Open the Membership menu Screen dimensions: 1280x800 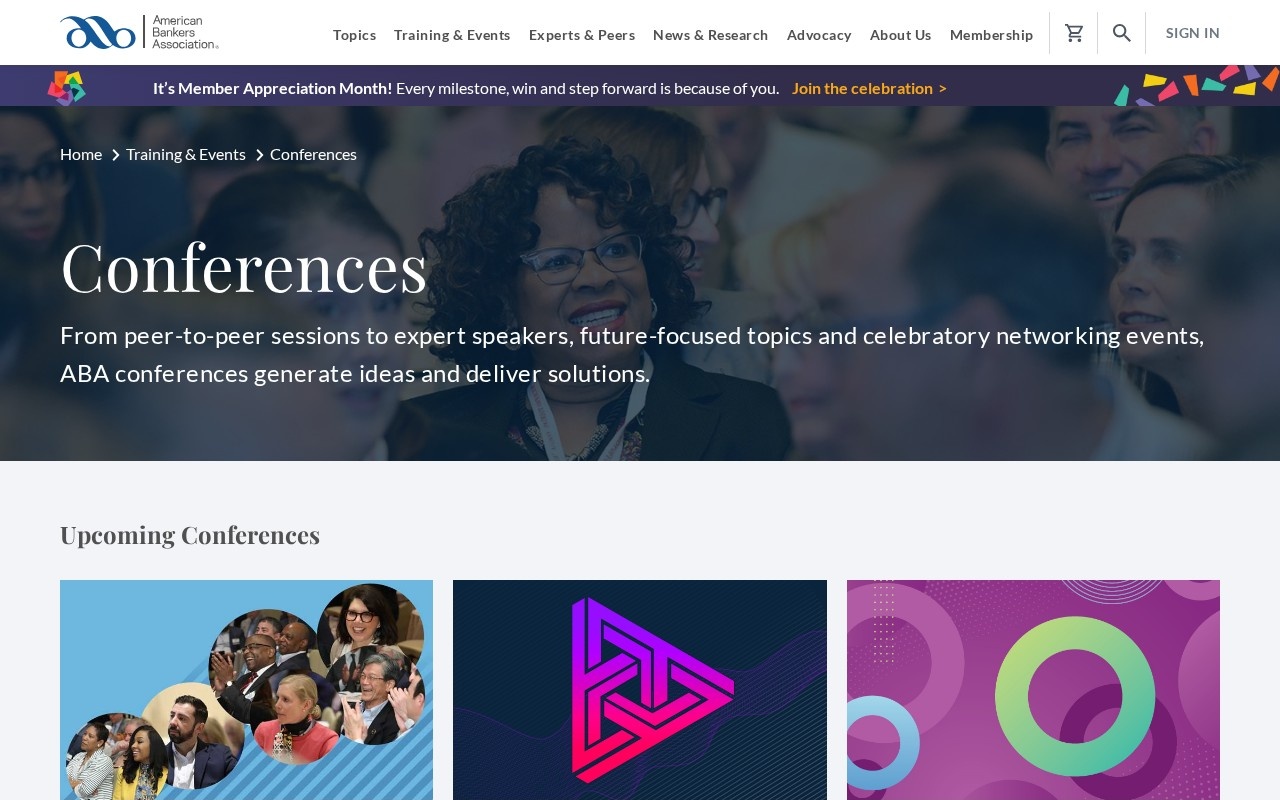[x=991, y=35]
